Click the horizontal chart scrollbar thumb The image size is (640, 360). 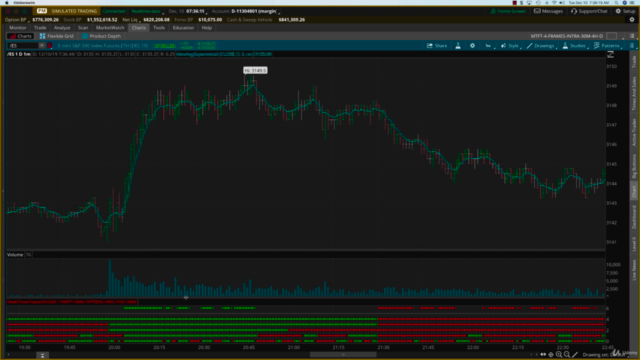pyautogui.click(x=343, y=355)
